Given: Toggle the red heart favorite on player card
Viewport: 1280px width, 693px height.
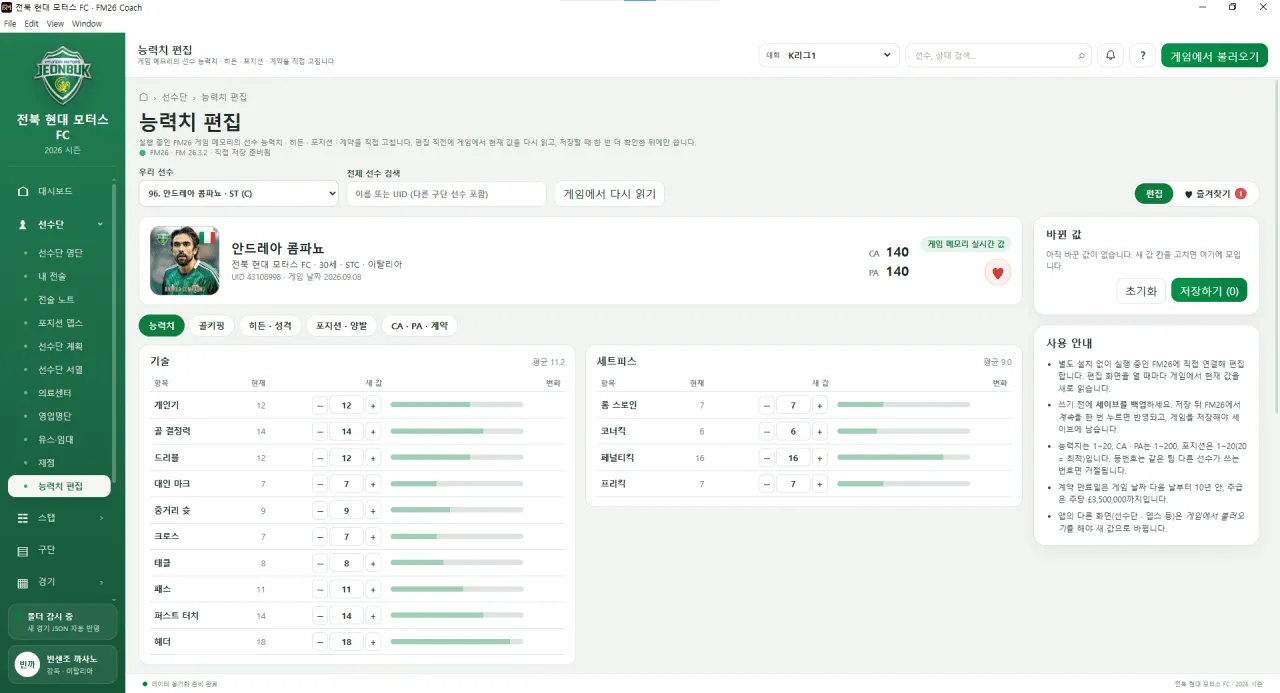Looking at the screenshot, I should pyautogui.click(x=997, y=272).
